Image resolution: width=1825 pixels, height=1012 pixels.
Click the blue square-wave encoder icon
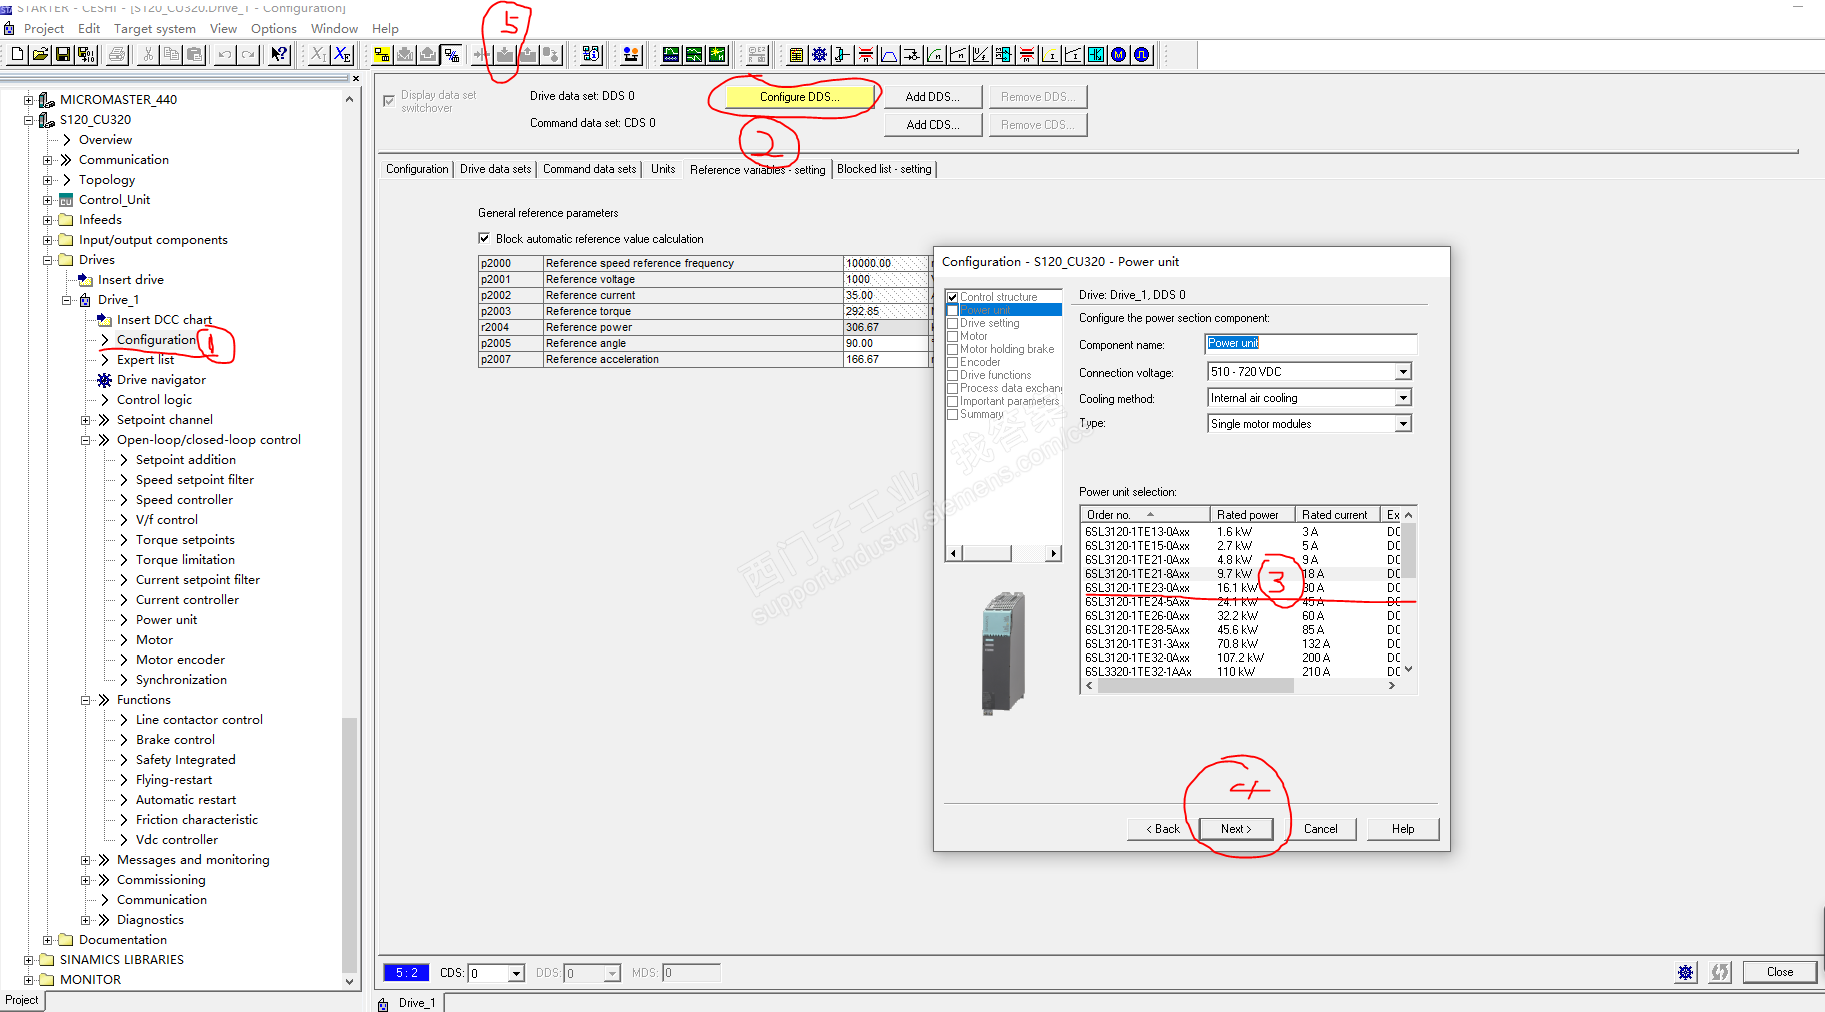[1142, 55]
